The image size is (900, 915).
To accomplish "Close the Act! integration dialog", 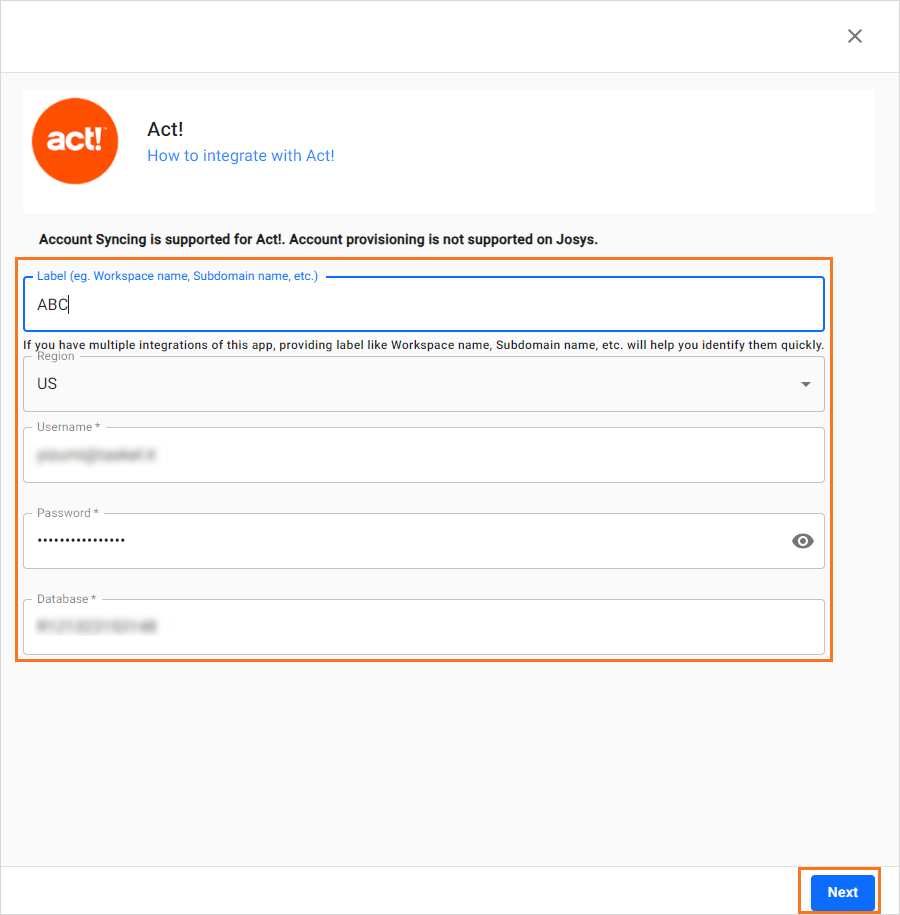I will click(854, 36).
